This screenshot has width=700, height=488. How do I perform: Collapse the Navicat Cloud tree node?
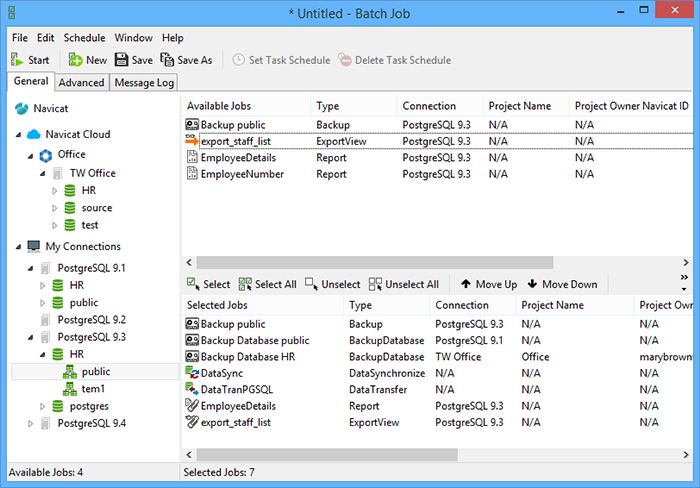pyautogui.click(x=18, y=134)
